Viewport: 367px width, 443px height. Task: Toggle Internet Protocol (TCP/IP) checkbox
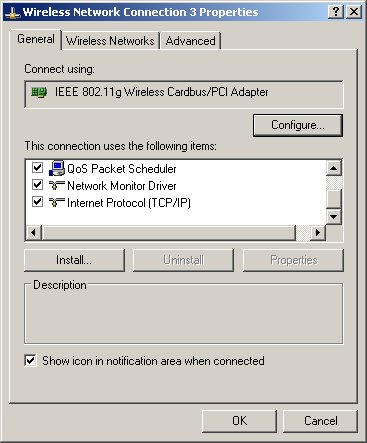pos(37,202)
